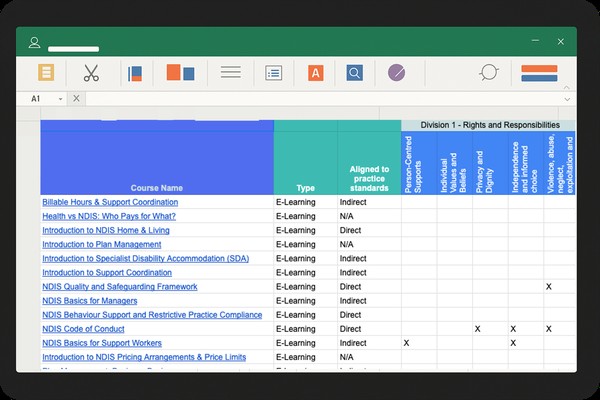Open NDIS Basics for Support Workers link
The height and width of the screenshot is (400, 600).
pyautogui.click(x=102, y=343)
